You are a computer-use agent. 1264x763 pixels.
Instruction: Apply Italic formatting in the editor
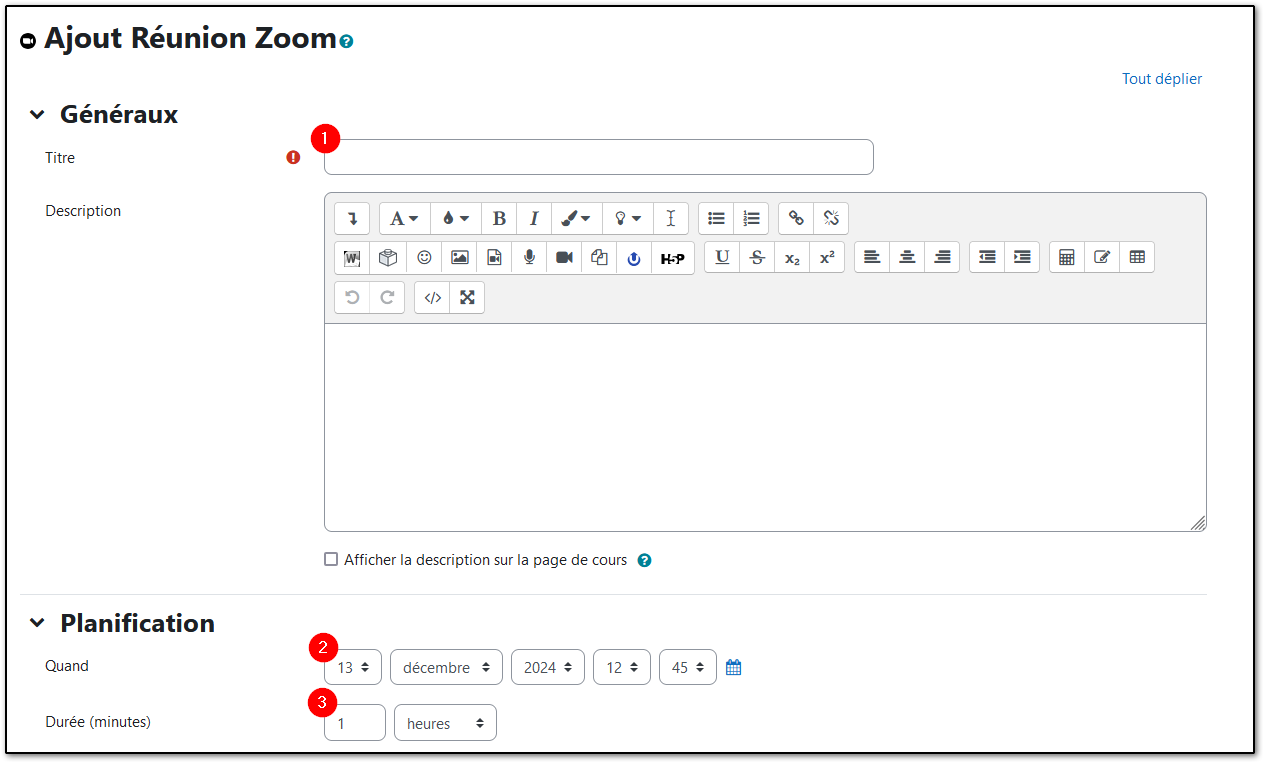tap(534, 218)
